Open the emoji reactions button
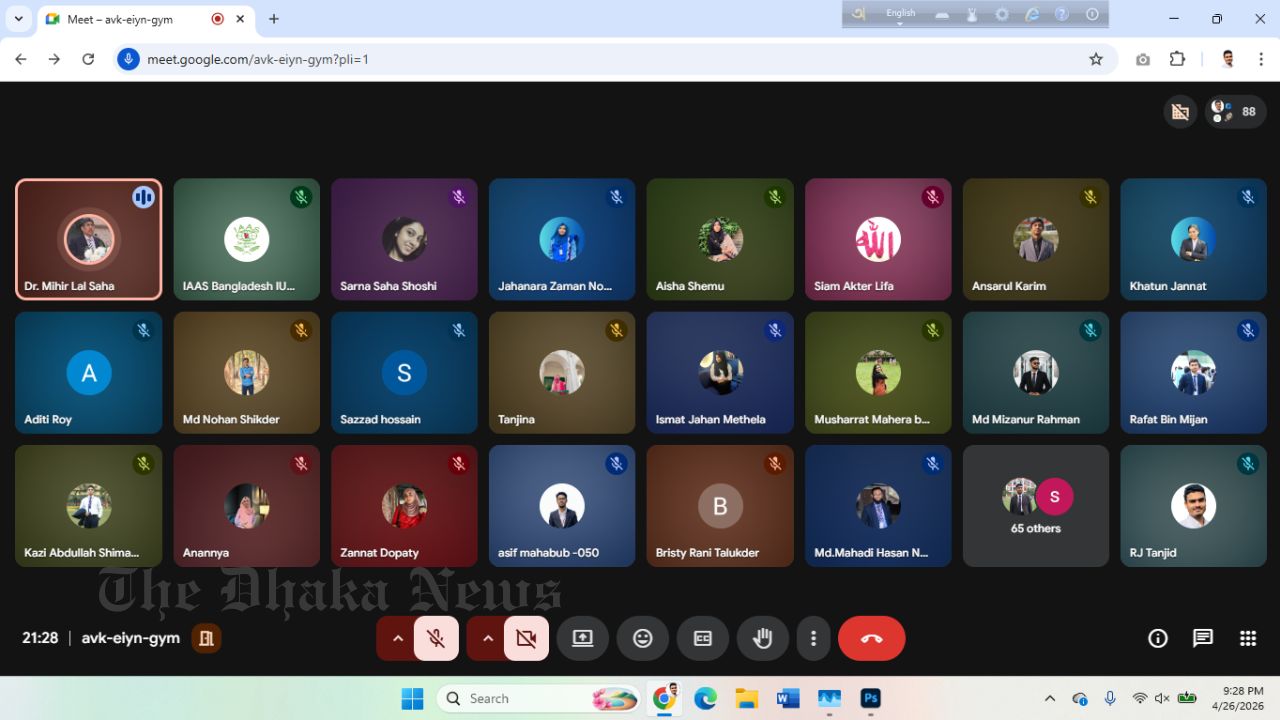This screenshot has height=720, width=1280. point(643,638)
